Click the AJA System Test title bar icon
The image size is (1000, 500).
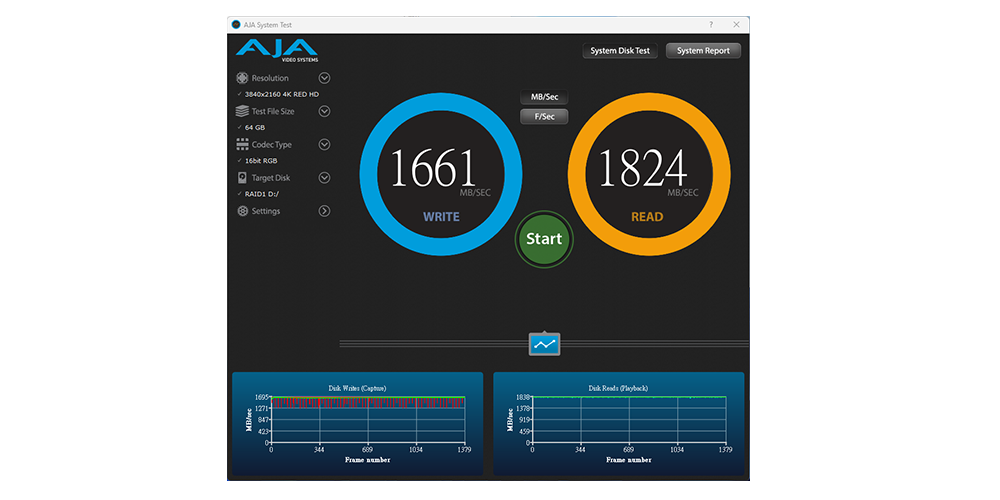pyautogui.click(x=236, y=24)
